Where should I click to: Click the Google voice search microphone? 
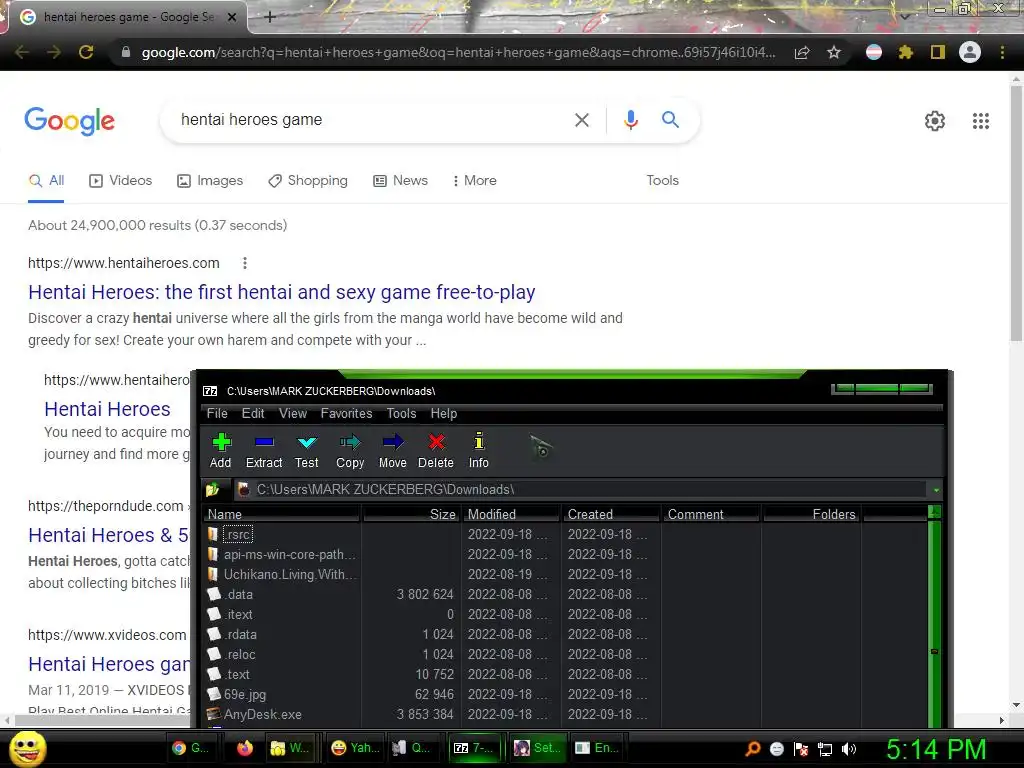pos(631,120)
